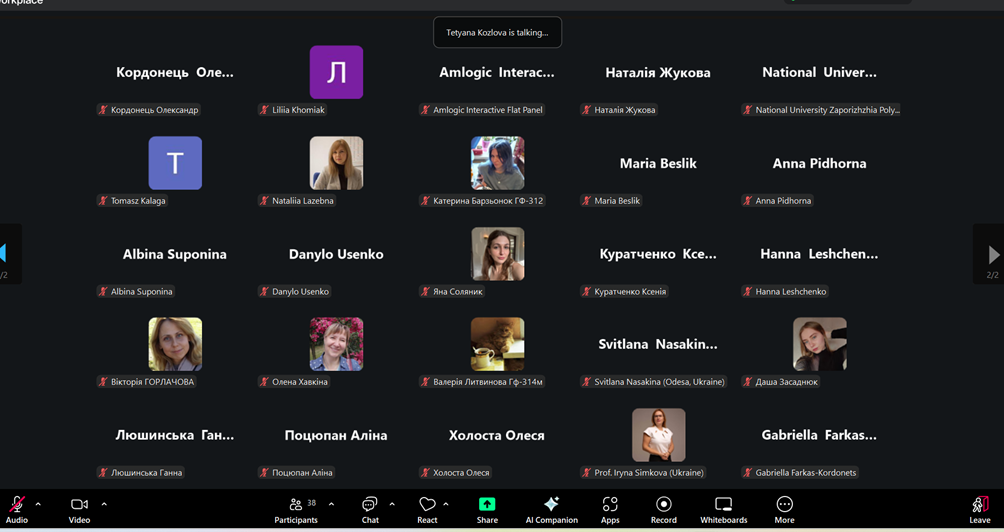This screenshot has height=532, width=1004.
Task: Select Liliia Khomiak's purple avatar tile
Action: click(x=336, y=72)
